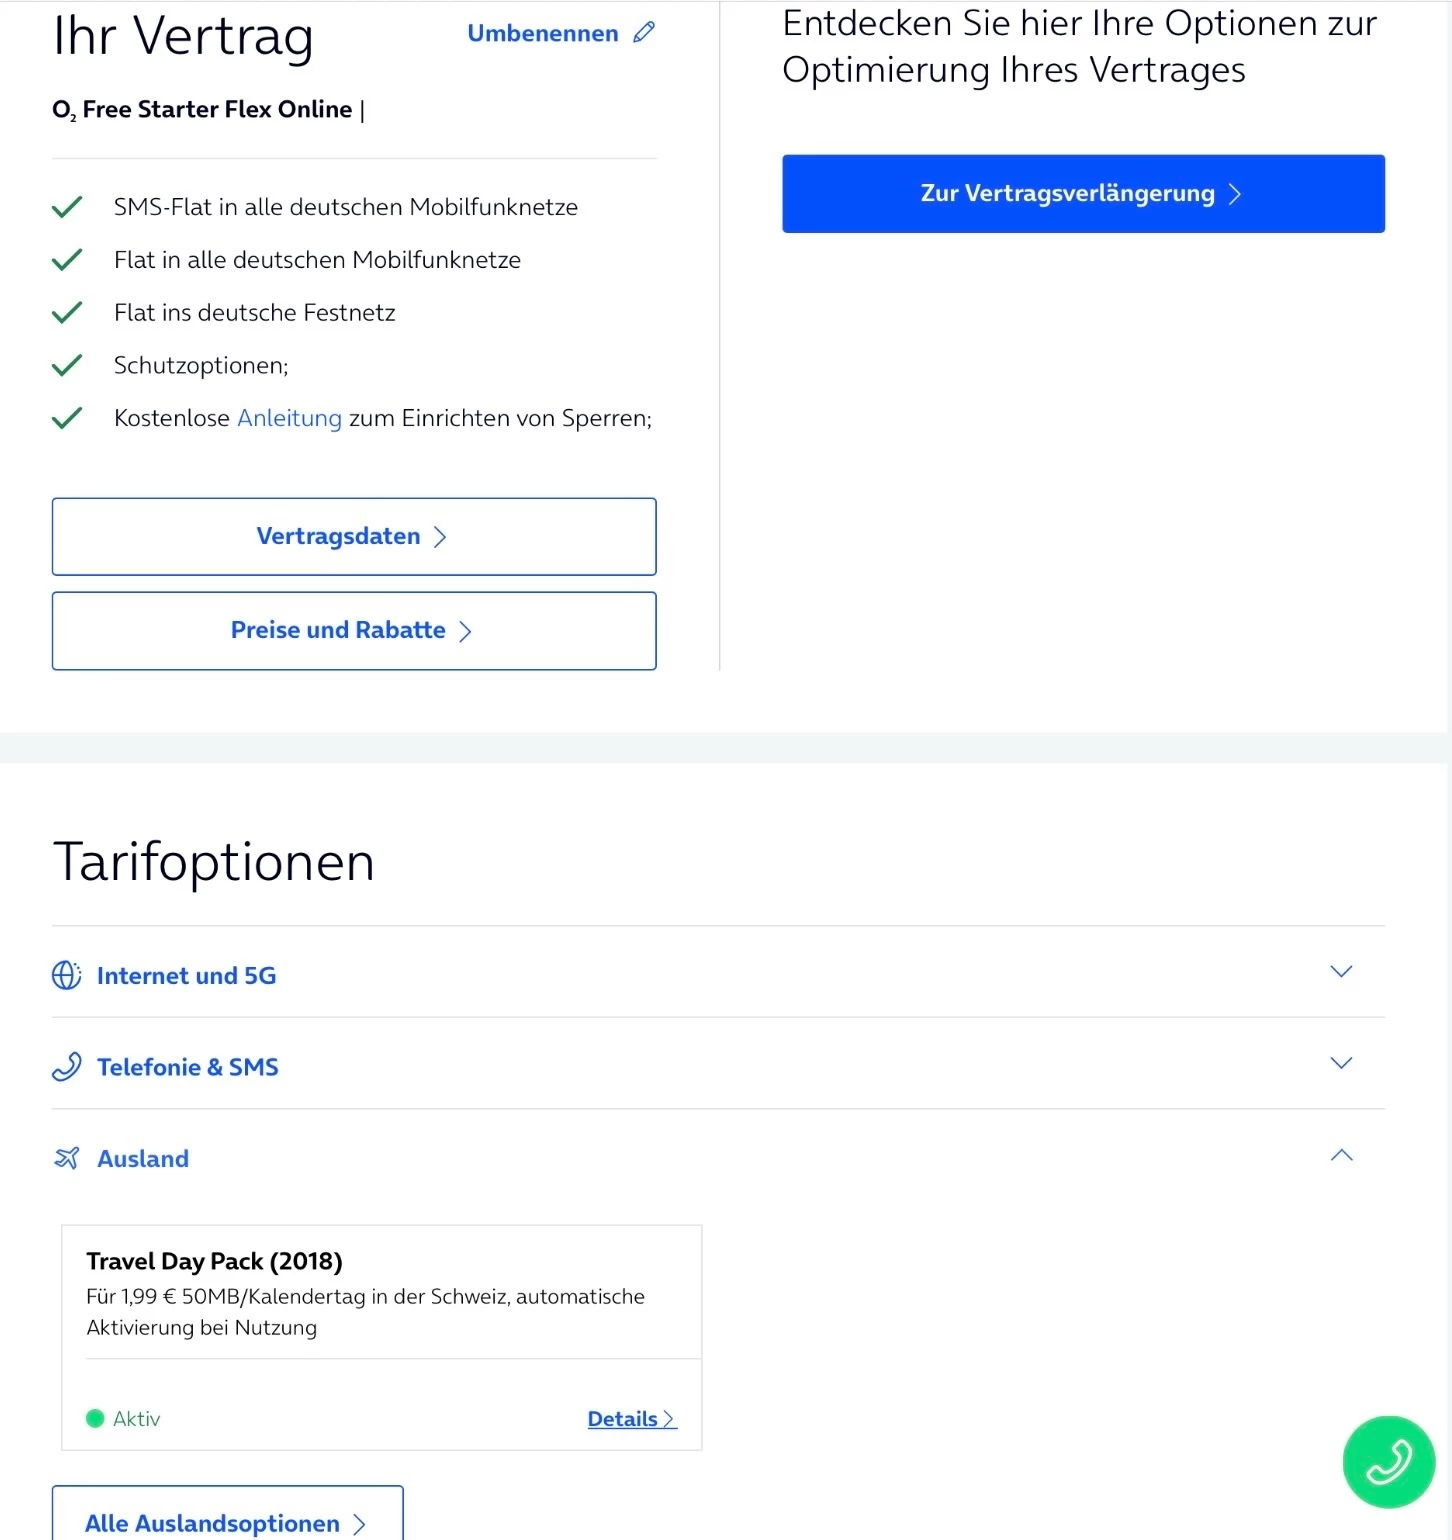1452x1540 pixels.
Task: Click the checkmark beside Flat ins deutsche Festnetz
Action: tap(67, 313)
